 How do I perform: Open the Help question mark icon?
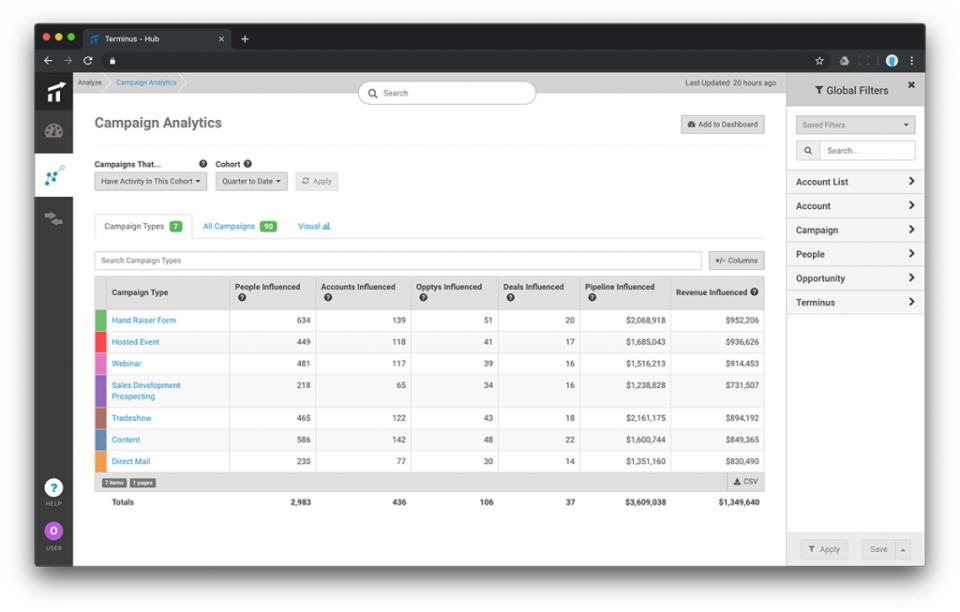click(x=54, y=488)
